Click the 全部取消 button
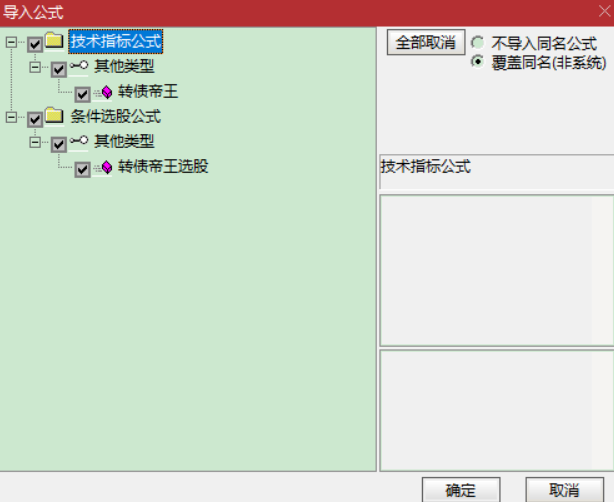This screenshot has width=614, height=502. point(426,42)
